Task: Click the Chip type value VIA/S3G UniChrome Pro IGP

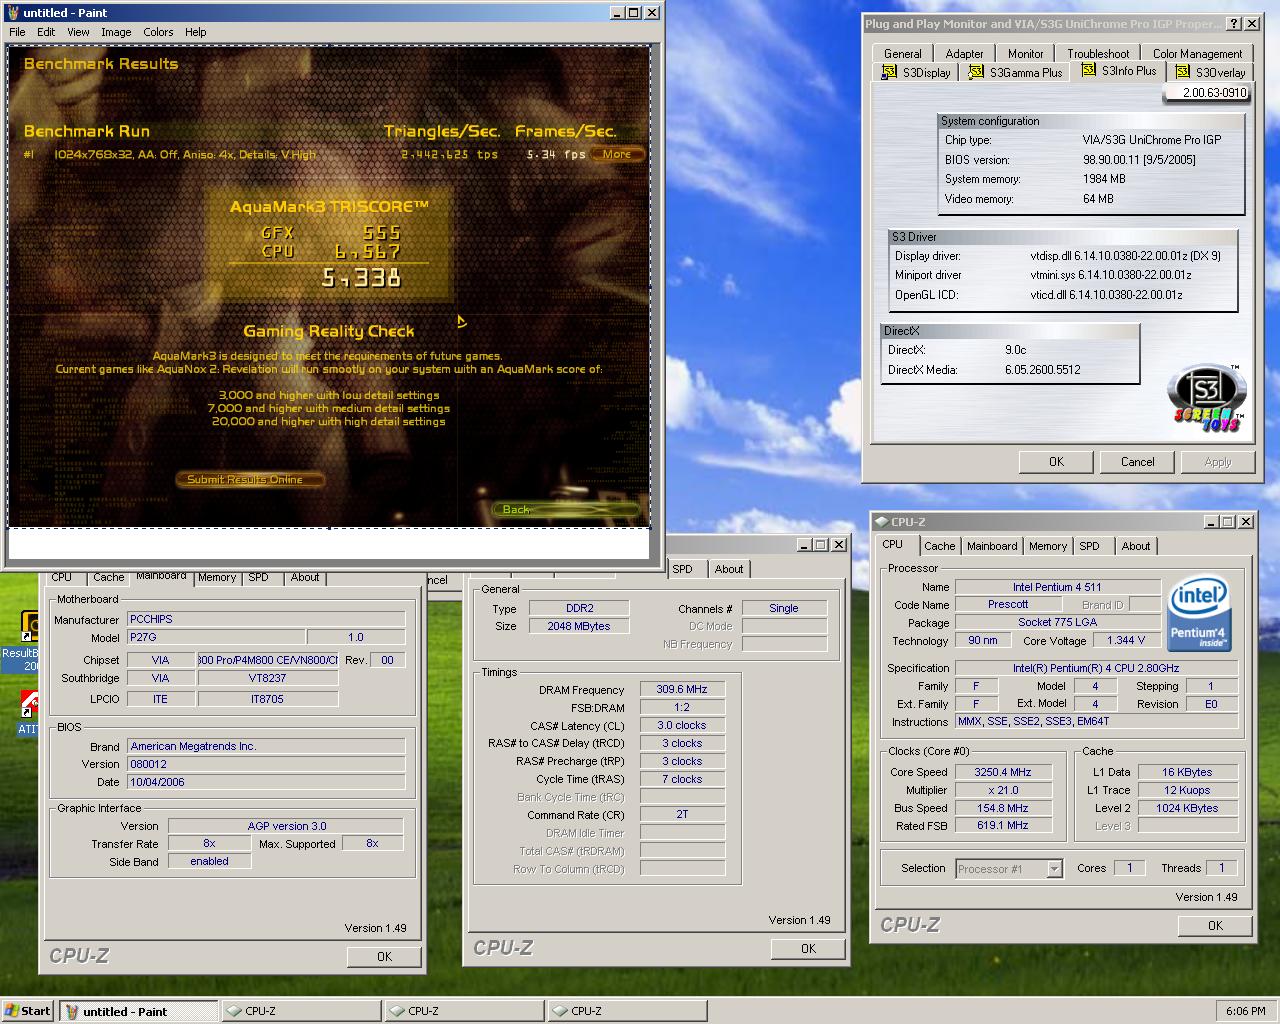Action: (1151, 140)
